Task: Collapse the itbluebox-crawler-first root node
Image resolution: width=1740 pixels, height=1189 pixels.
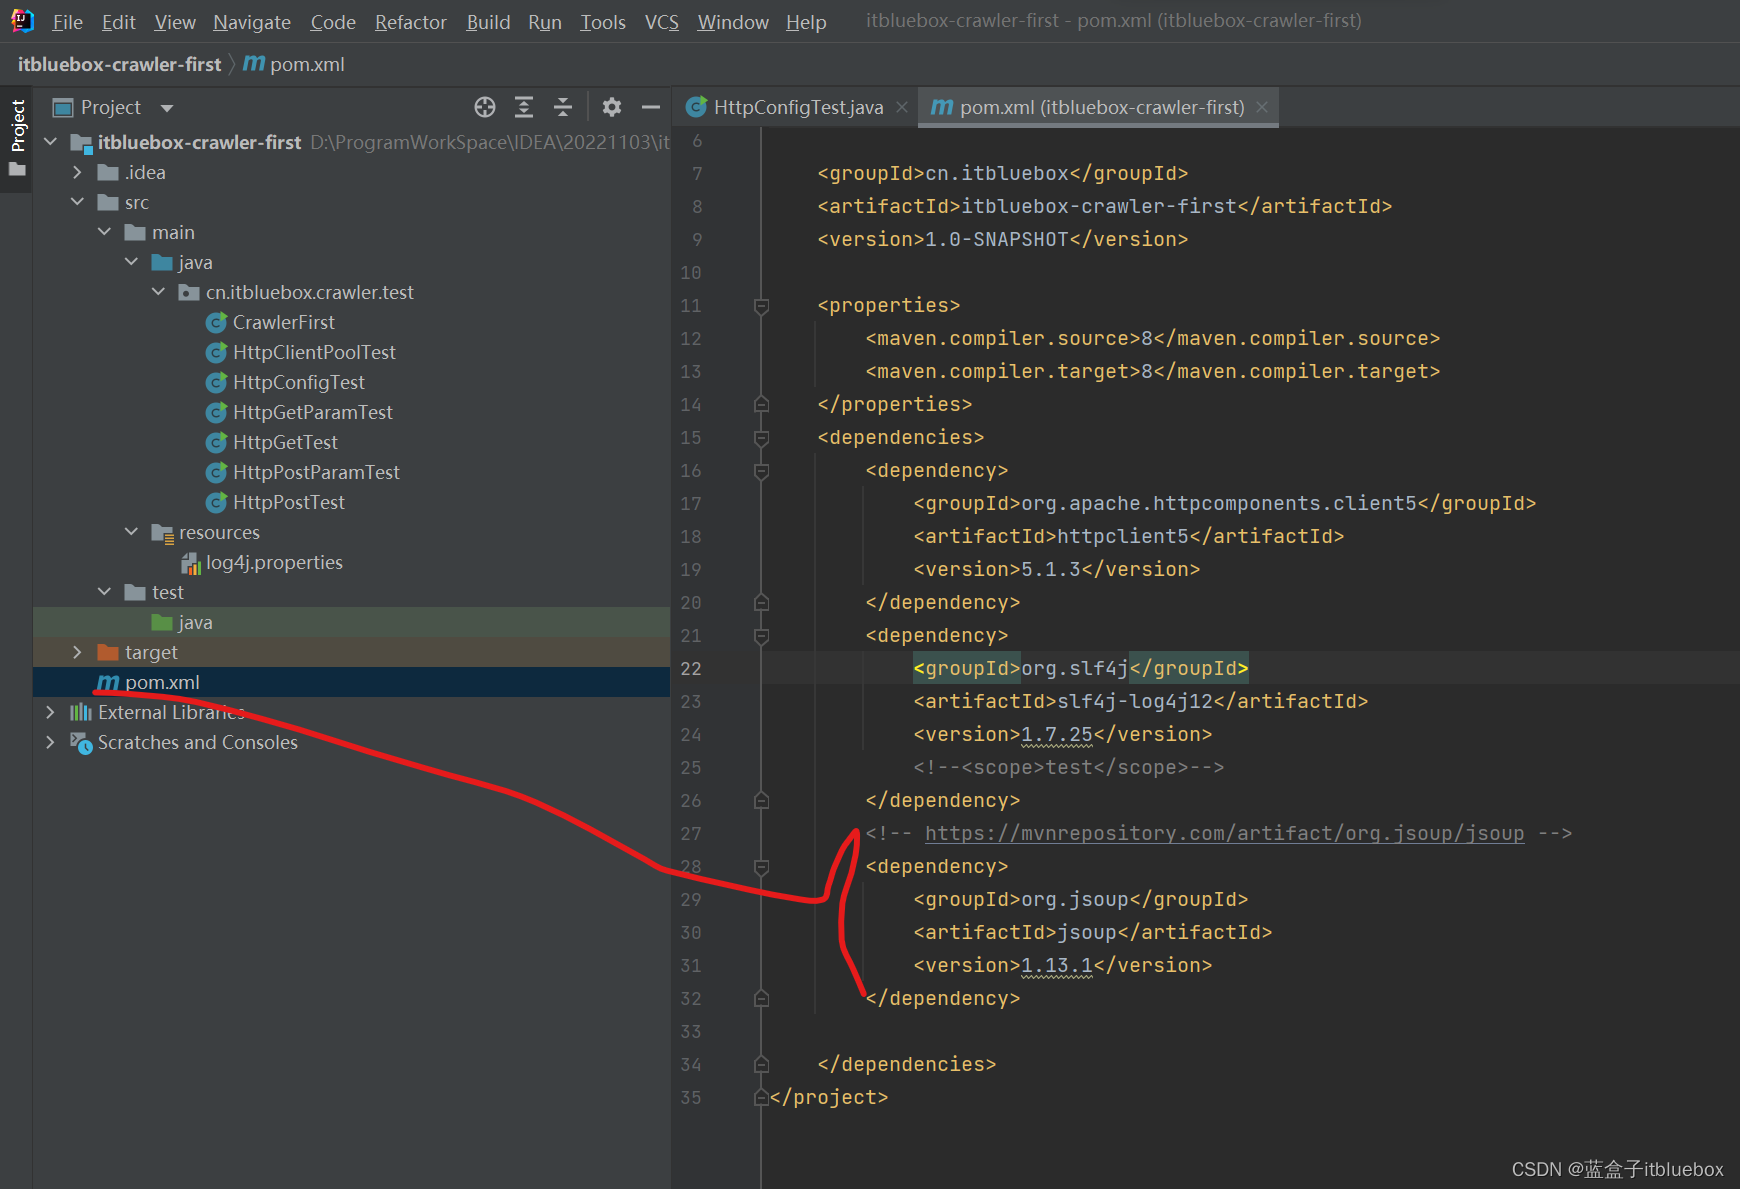Action: tap(50, 142)
